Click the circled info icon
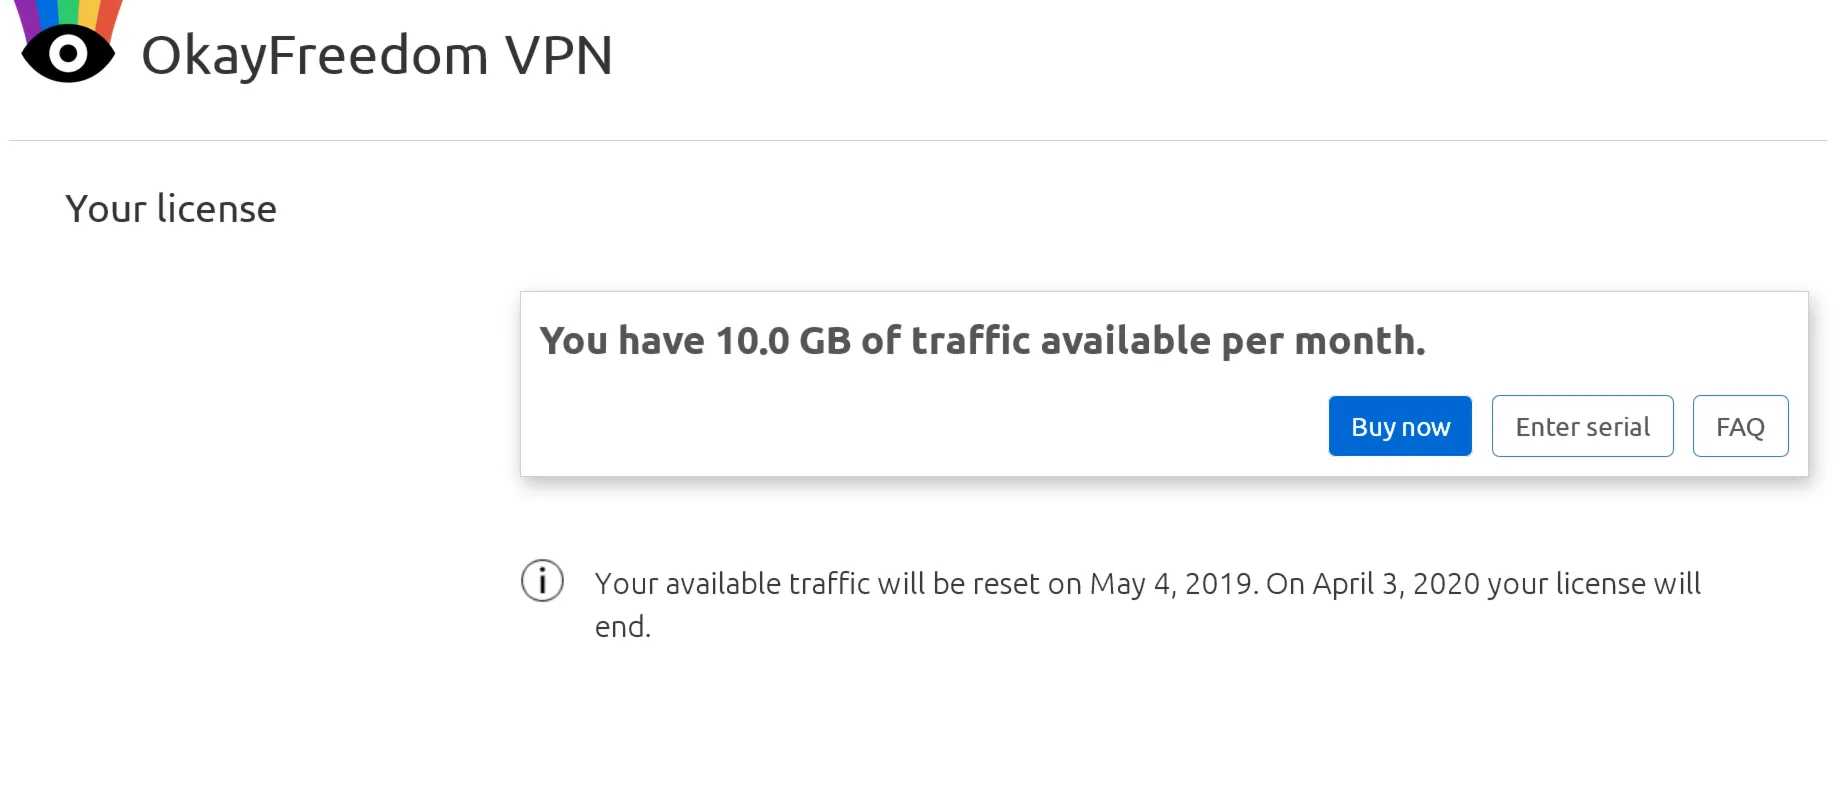The height and width of the screenshot is (788, 1838). coord(542,581)
